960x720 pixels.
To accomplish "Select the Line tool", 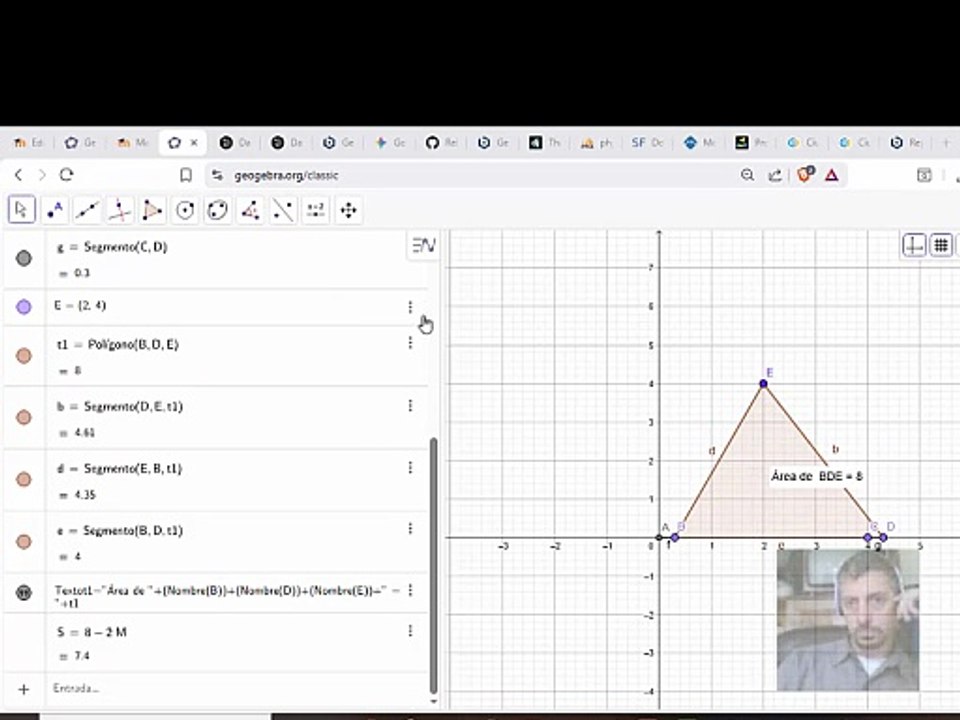I will click(87, 210).
